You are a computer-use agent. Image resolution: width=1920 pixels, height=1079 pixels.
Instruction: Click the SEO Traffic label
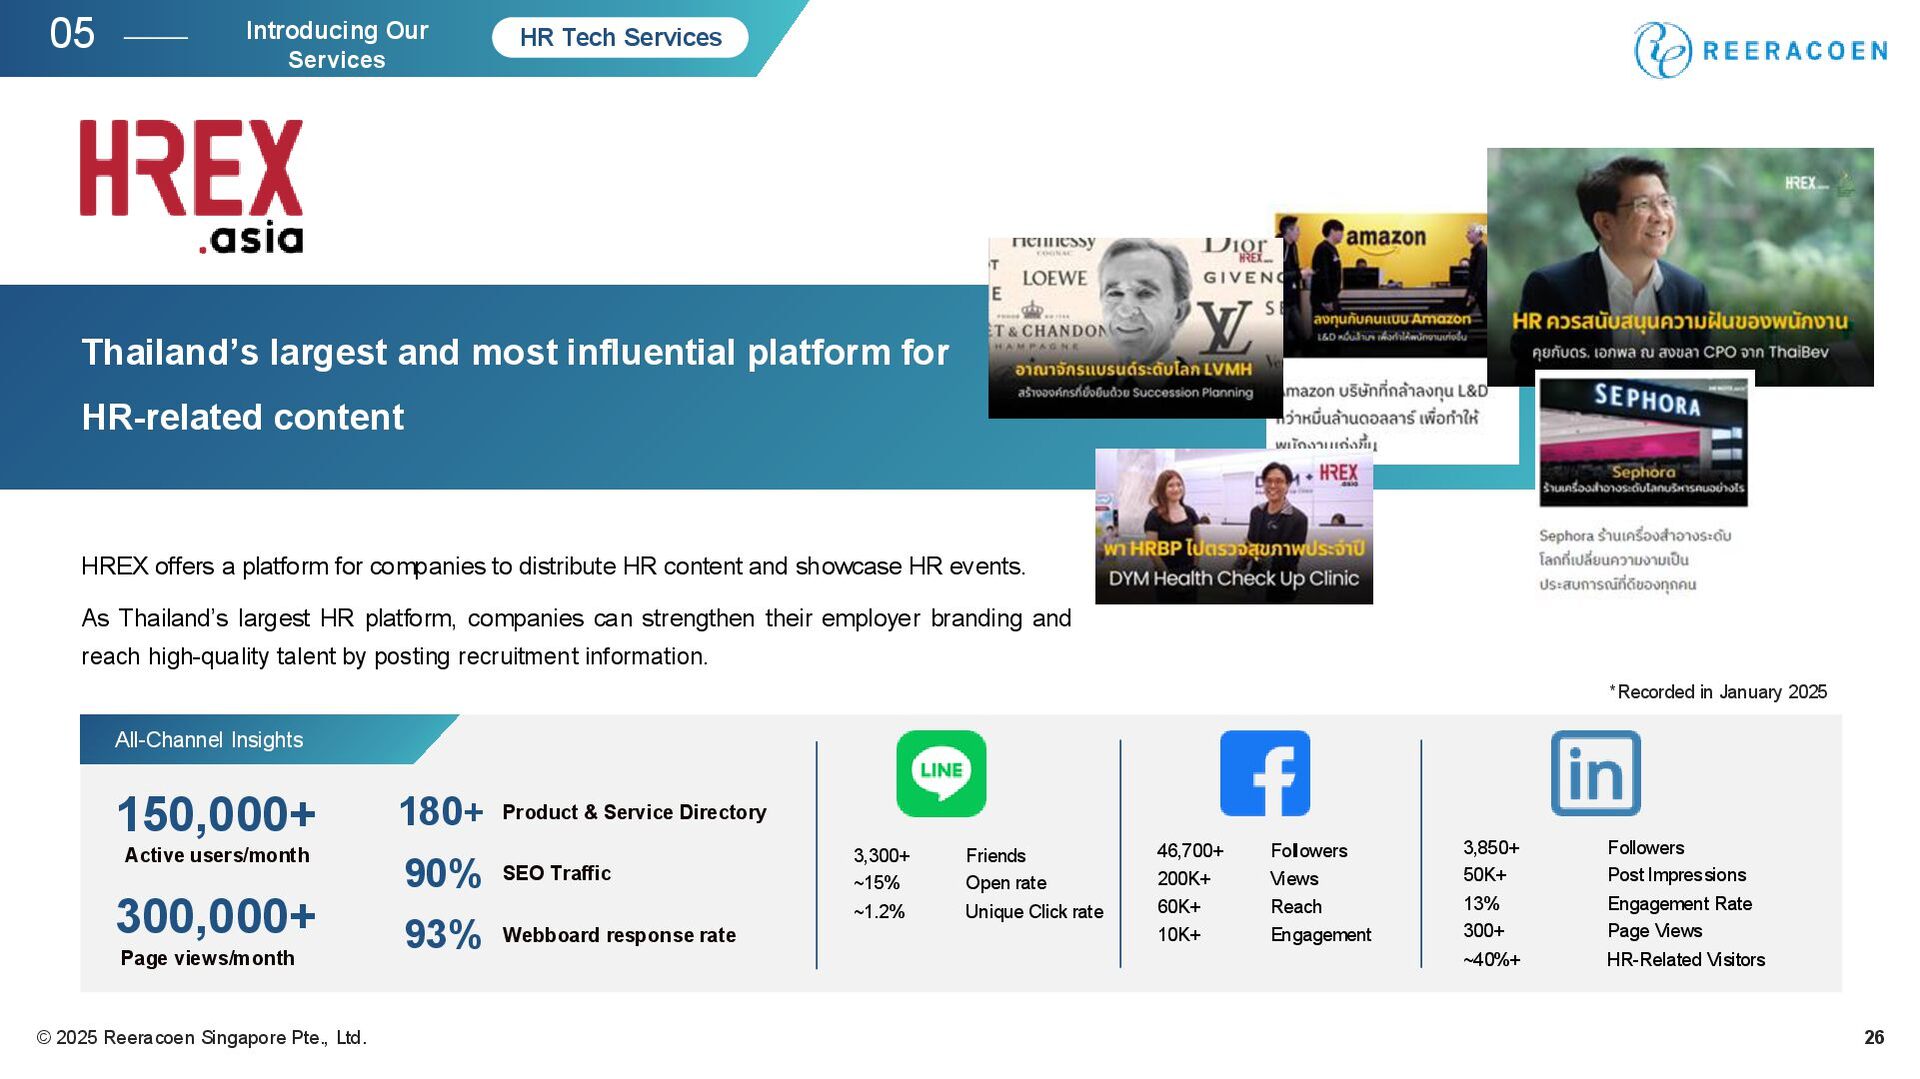coord(556,873)
